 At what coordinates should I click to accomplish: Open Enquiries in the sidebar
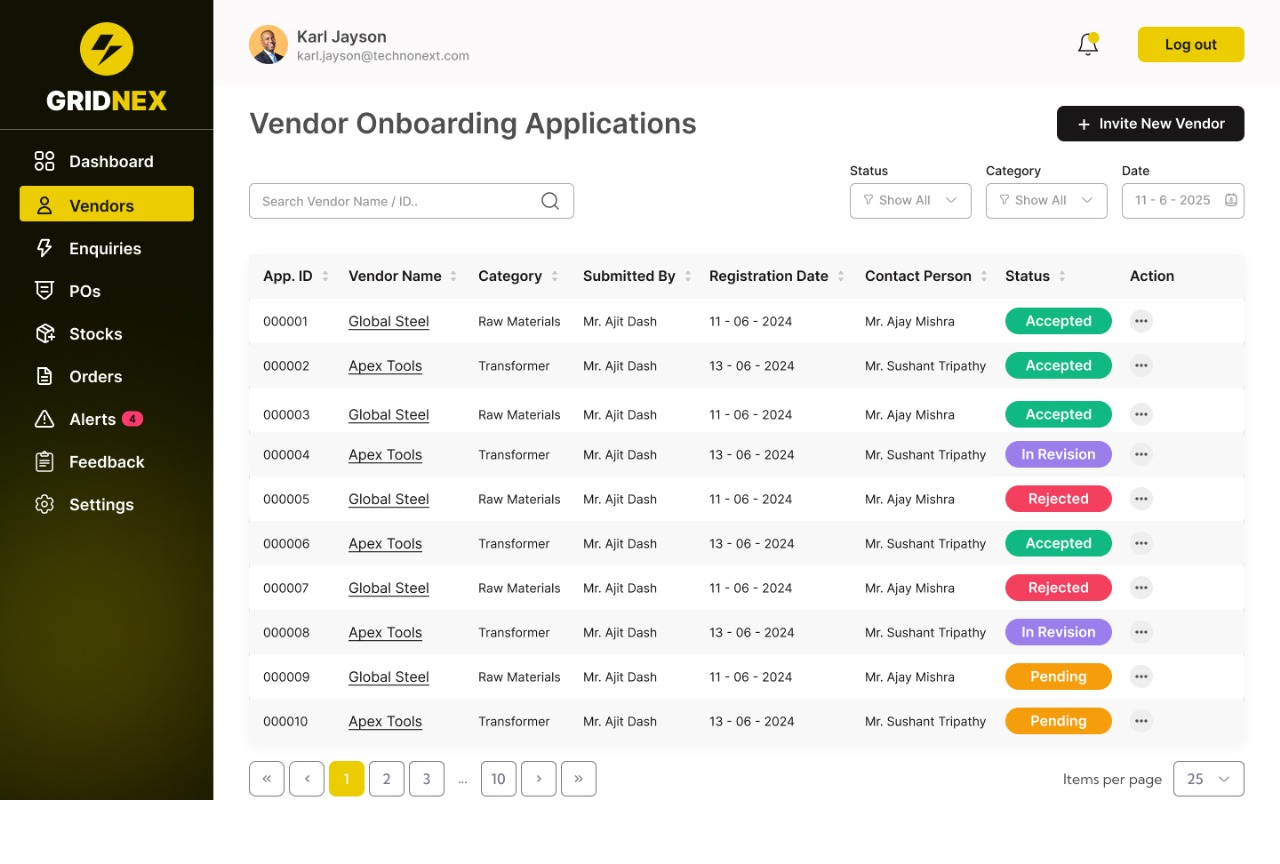coord(105,249)
